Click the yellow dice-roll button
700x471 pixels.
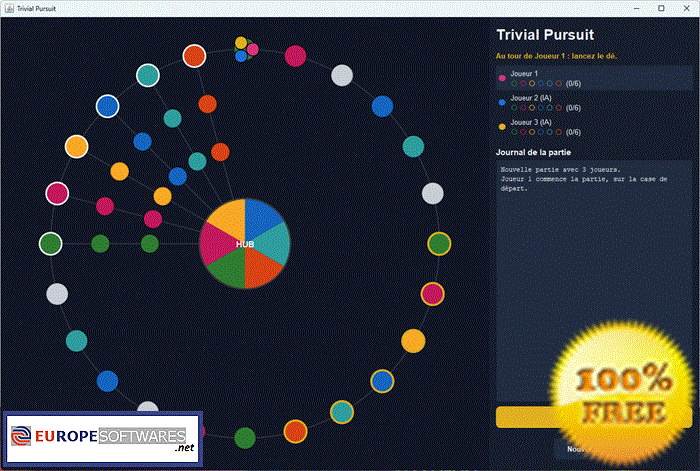(x=594, y=417)
